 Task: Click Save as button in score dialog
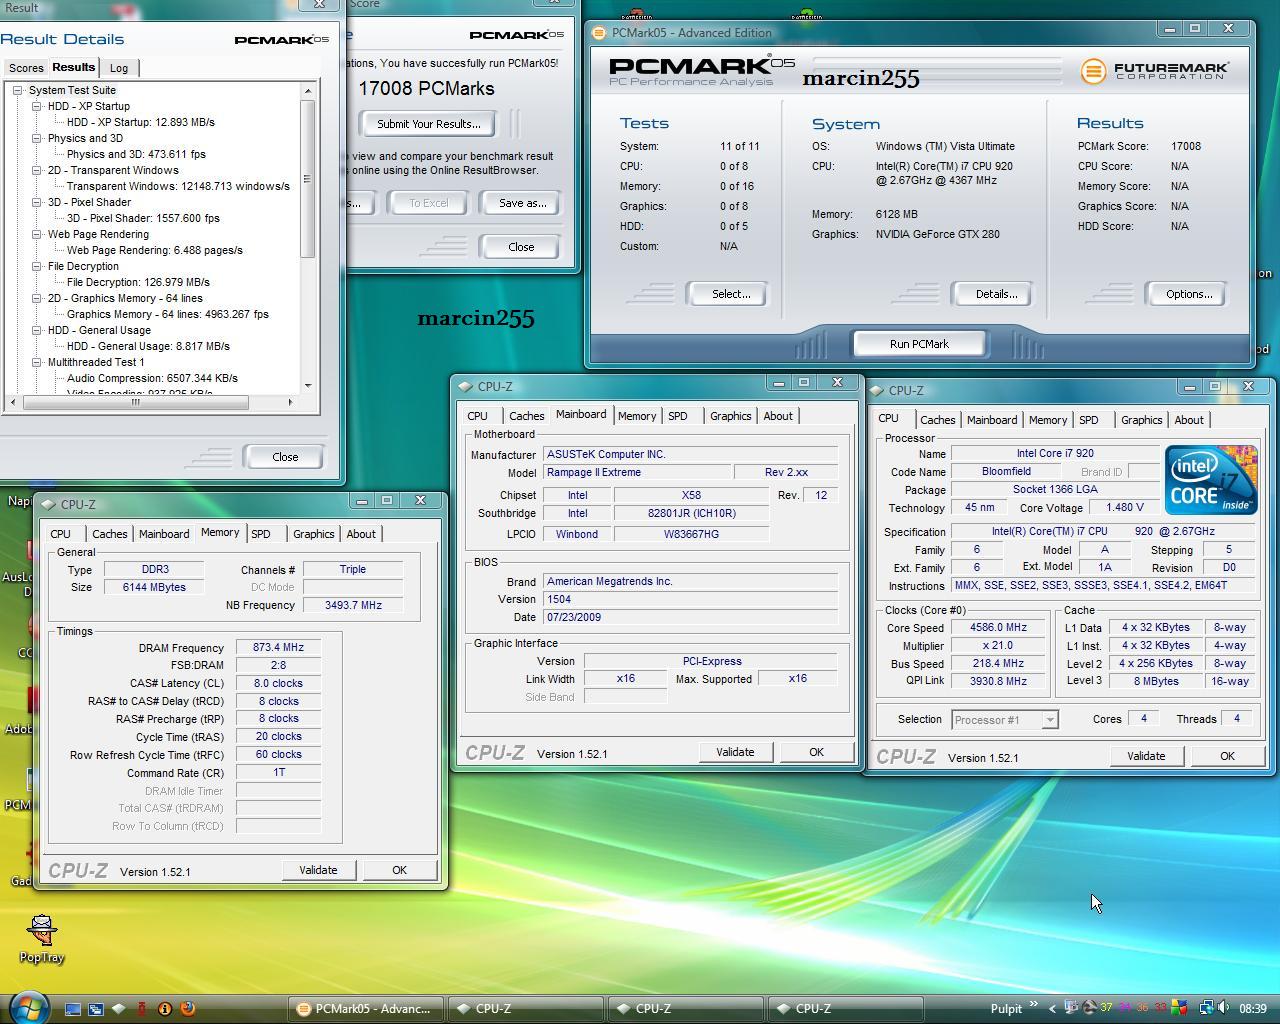(522, 203)
